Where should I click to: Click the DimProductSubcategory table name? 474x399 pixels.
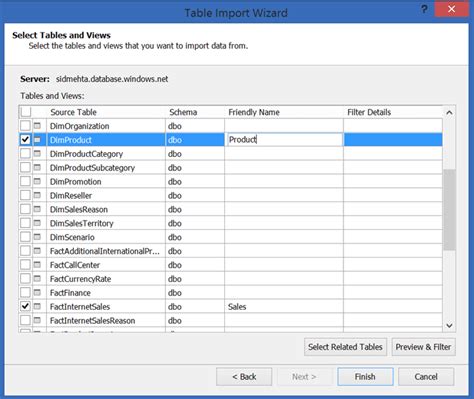92,168
